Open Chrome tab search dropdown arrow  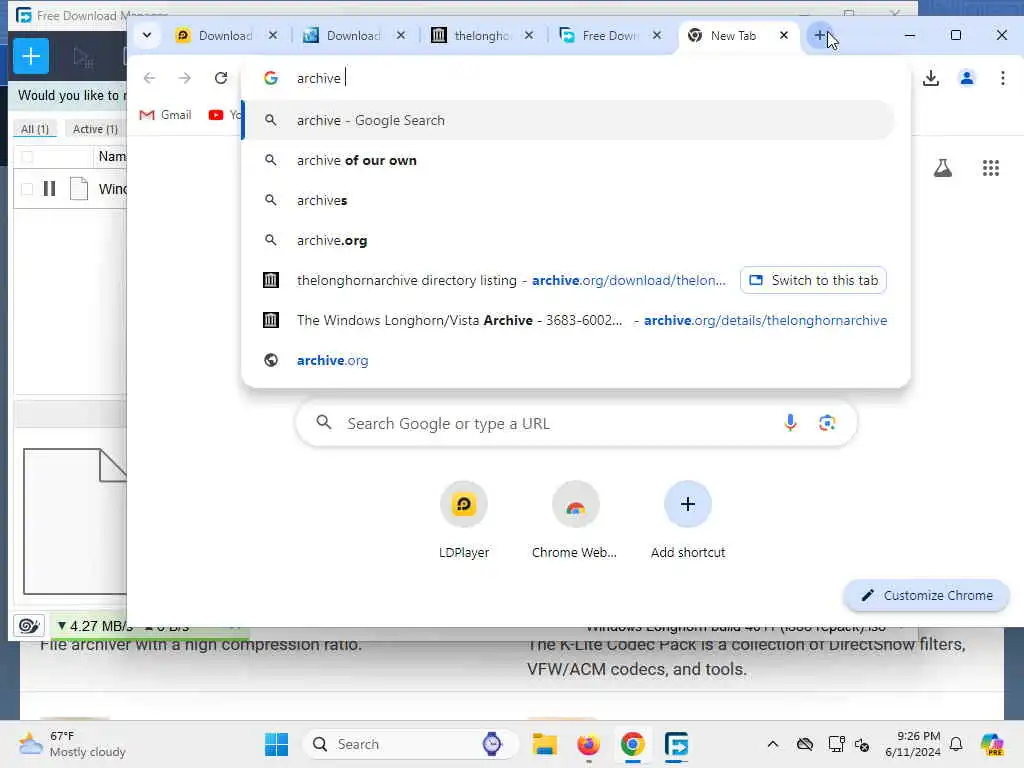pos(147,35)
